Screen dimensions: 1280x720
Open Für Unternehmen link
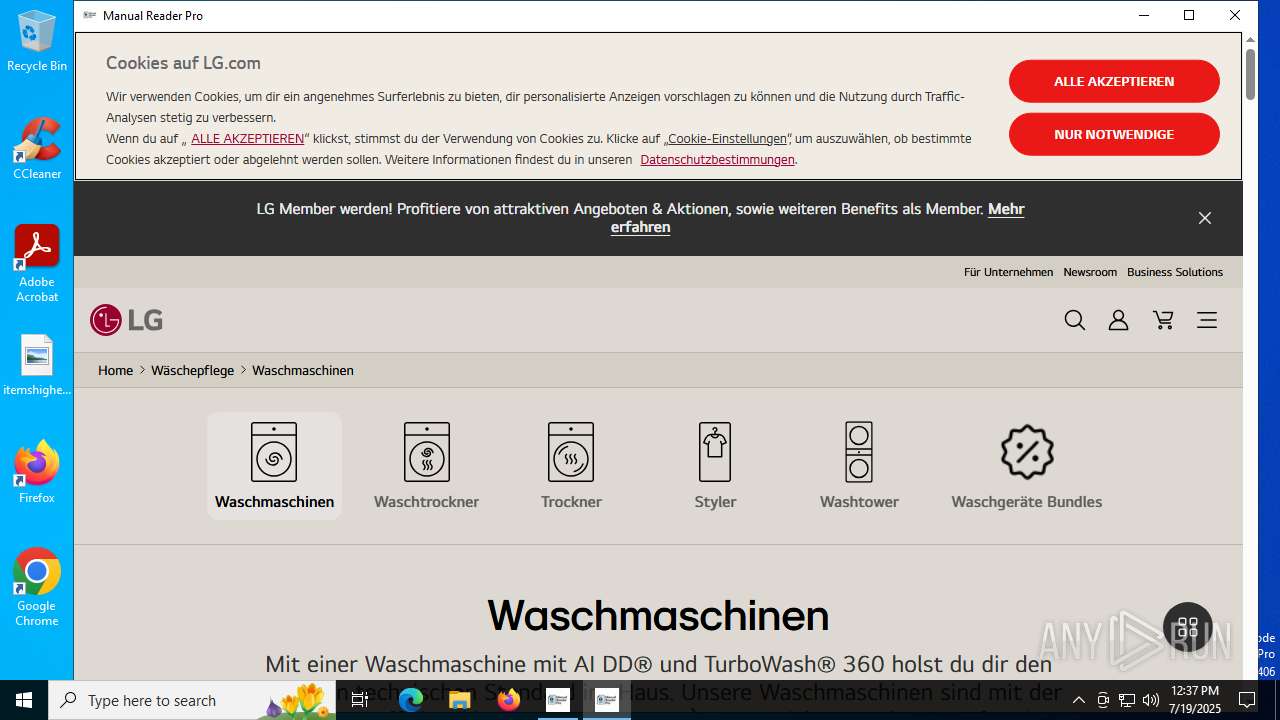click(1008, 272)
